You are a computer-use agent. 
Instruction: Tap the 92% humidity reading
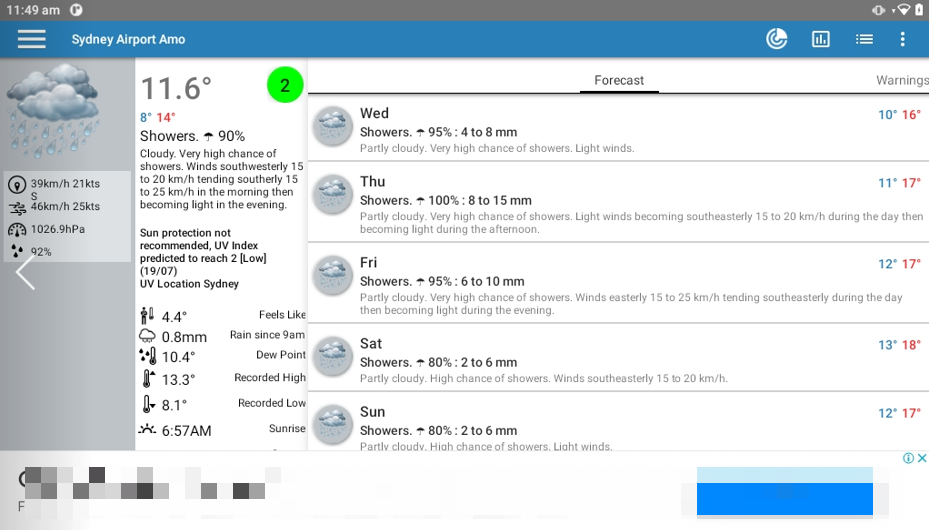point(41,252)
